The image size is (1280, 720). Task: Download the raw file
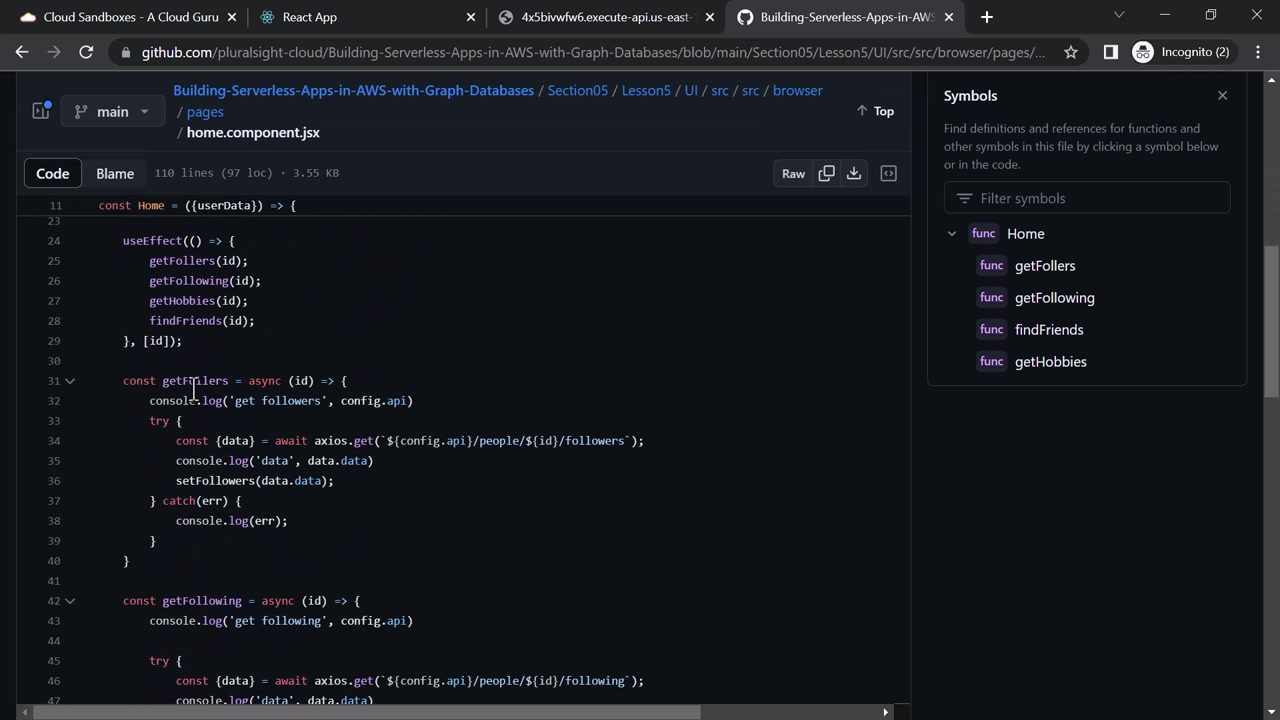[x=854, y=173]
